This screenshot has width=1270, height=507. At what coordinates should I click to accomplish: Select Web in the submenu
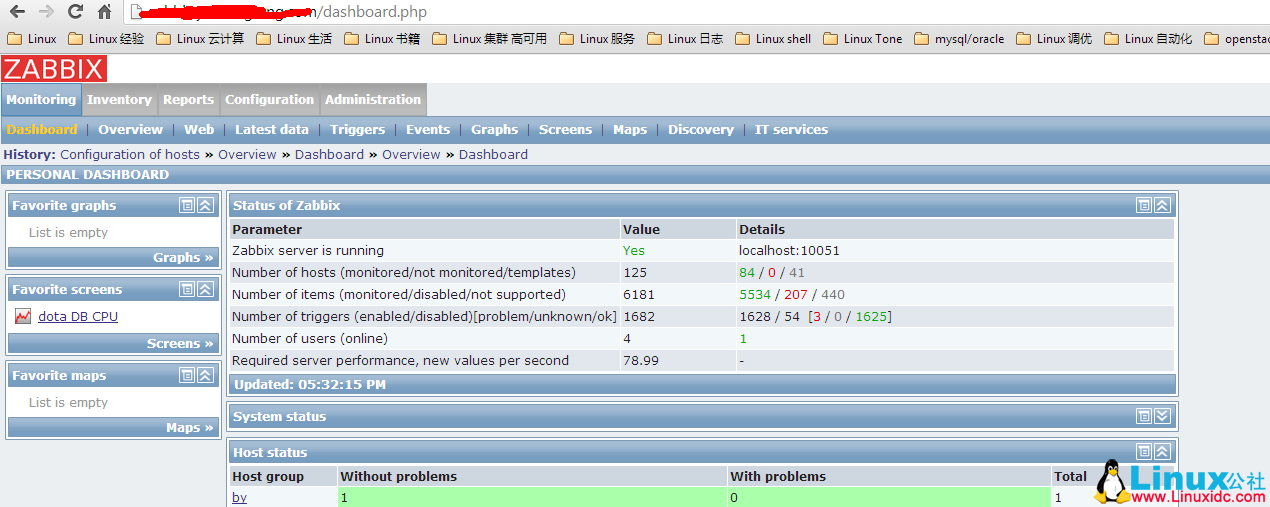[x=199, y=129]
